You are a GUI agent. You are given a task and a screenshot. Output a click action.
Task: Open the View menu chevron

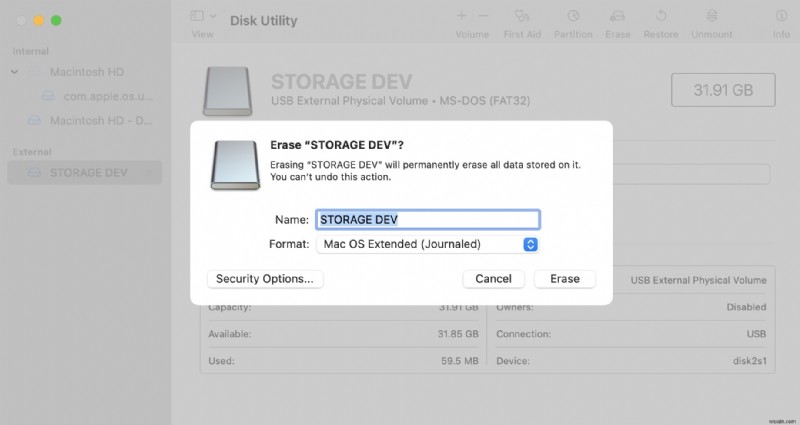(x=213, y=16)
